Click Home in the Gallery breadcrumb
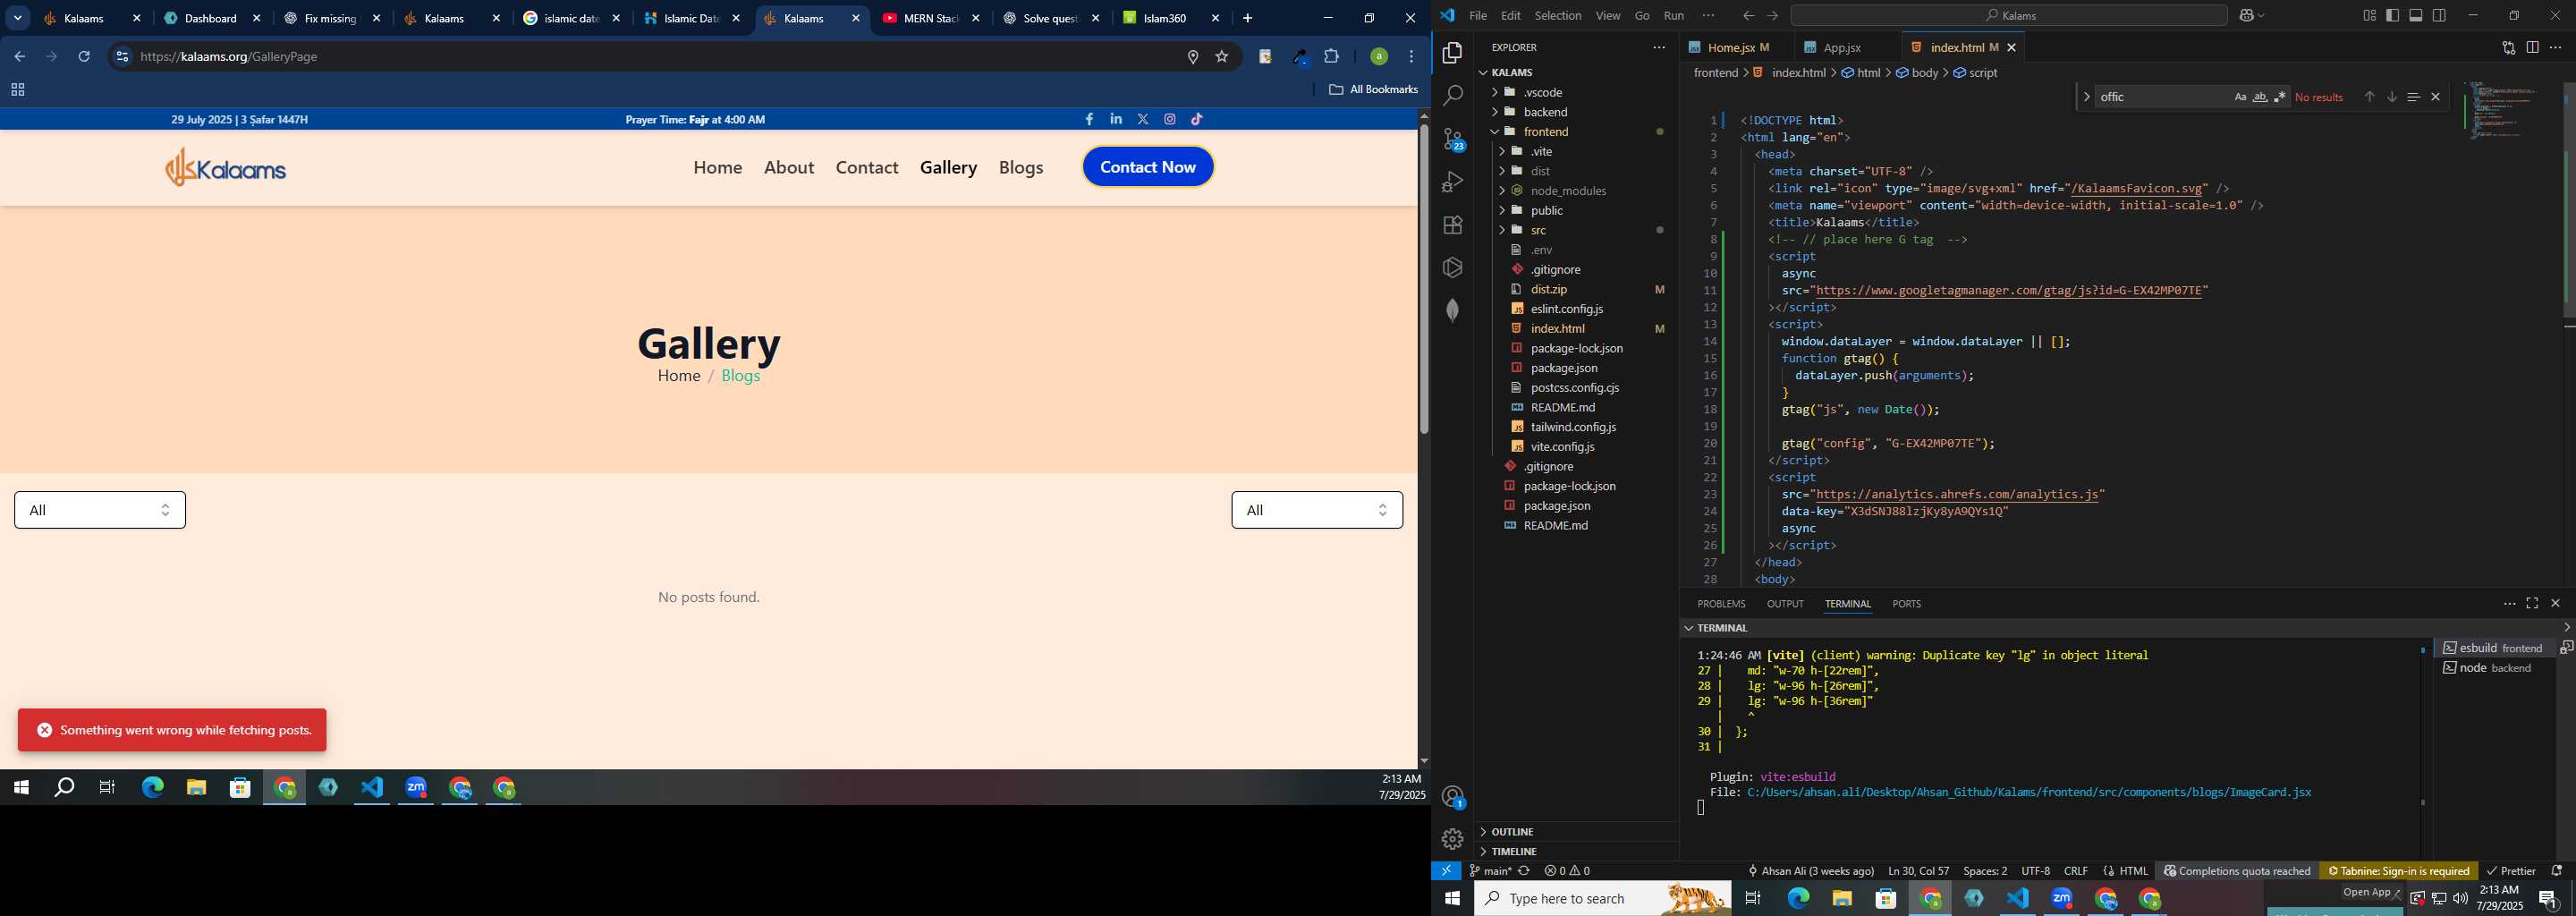The height and width of the screenshot is (916, 2576). 679,376
